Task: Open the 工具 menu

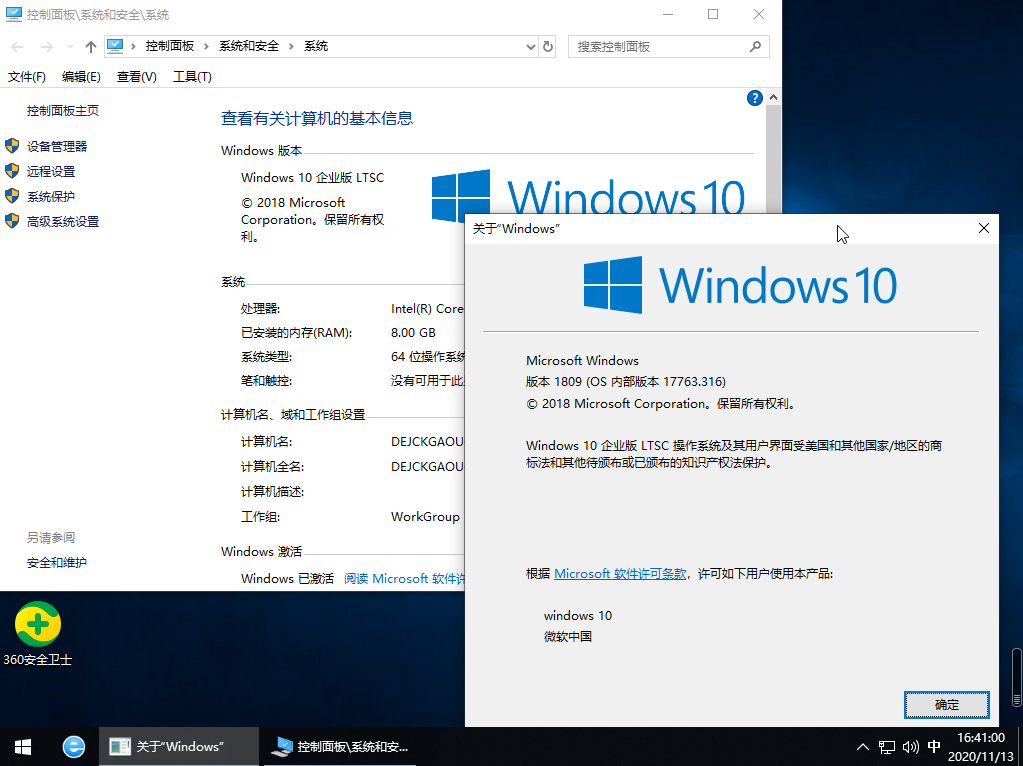Action: tap(192, 76)
